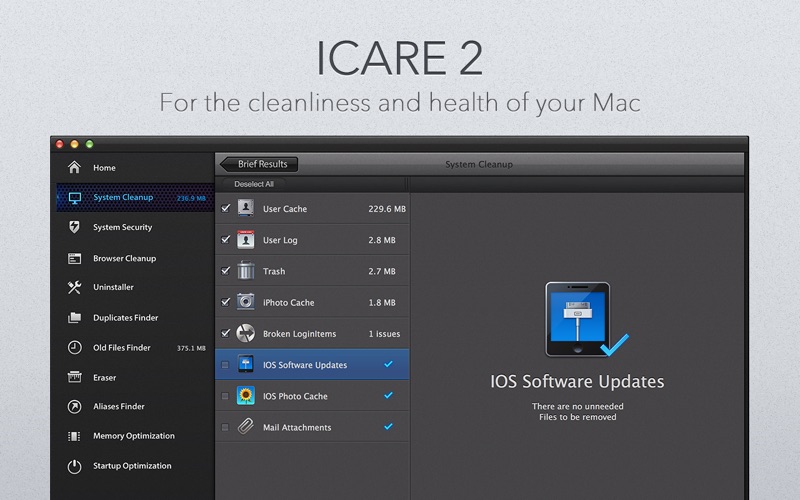Click the Browser Cleanup window icon

point(74,259)
